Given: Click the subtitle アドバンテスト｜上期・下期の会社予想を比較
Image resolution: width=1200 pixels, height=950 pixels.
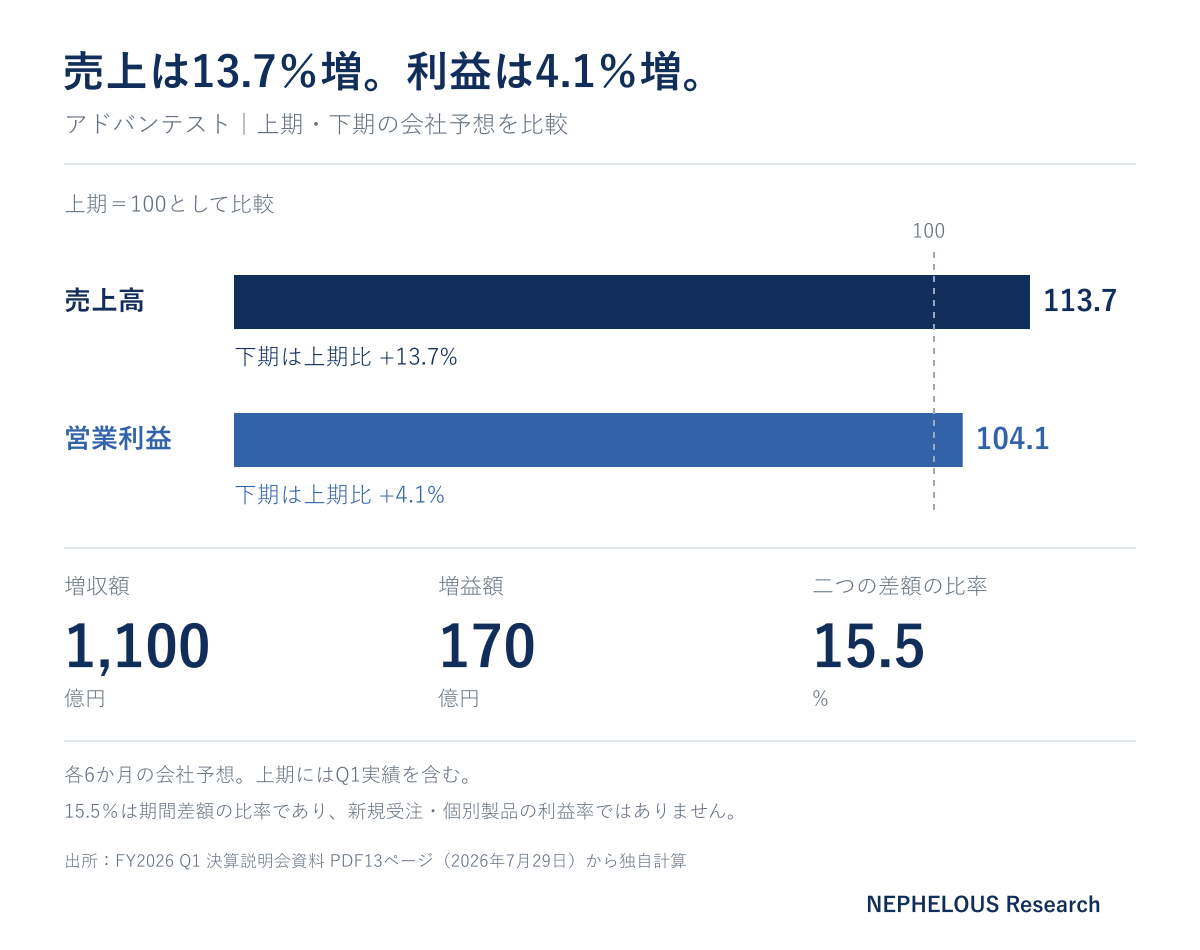Looking at the screenshot, I should (x=316, y=124).
